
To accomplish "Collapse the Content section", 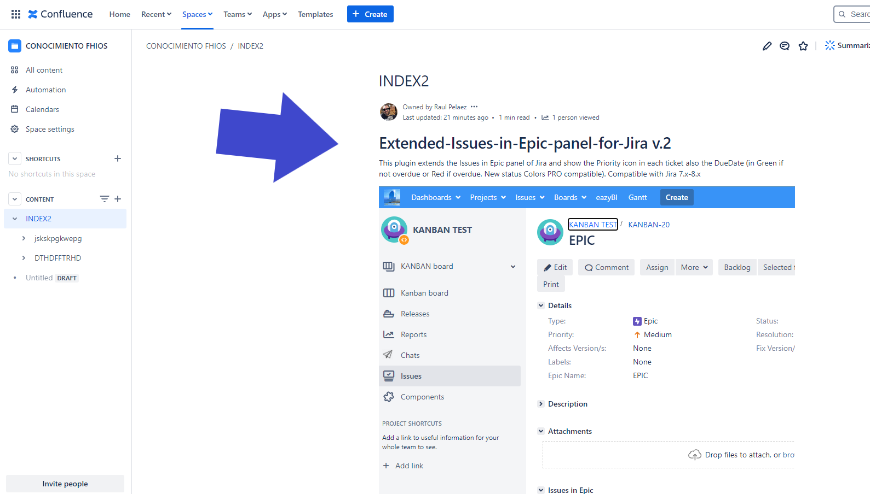I will 14,199.
